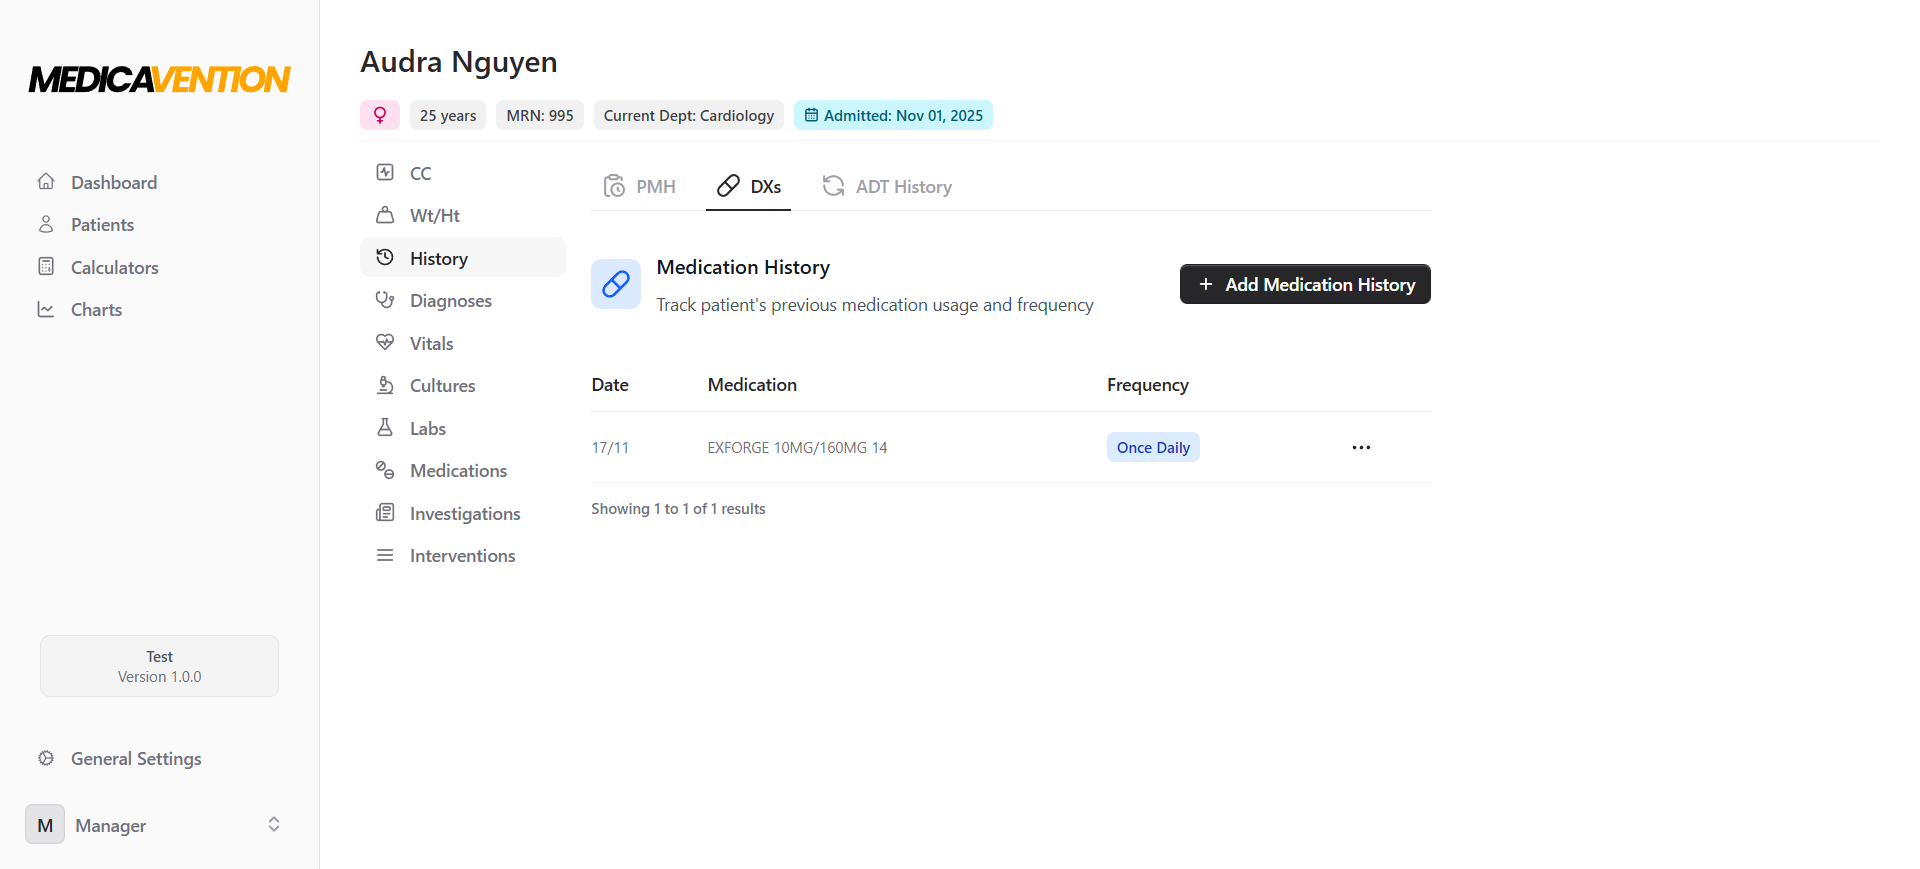Expand the Manager account switcher
The image size is (1920, 869).
coord(273,824)
